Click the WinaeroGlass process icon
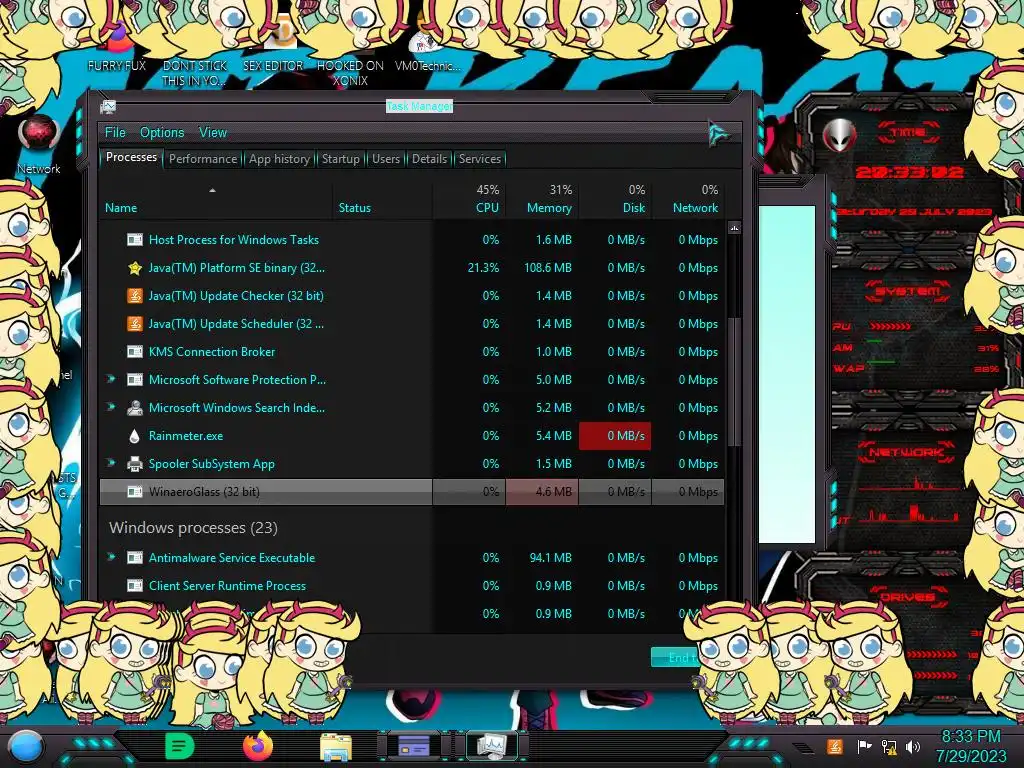Screen dimensions: 1024x768 pos(135,492)
